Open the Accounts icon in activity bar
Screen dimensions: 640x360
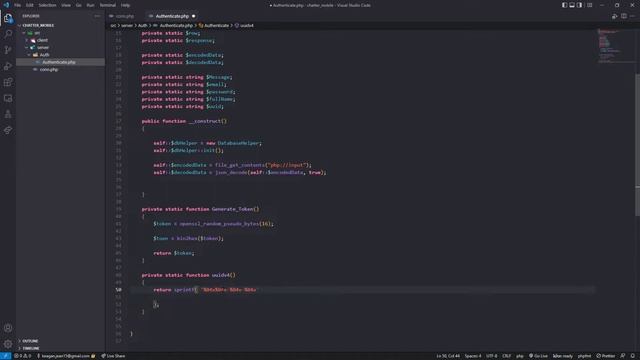click(8, 328)
